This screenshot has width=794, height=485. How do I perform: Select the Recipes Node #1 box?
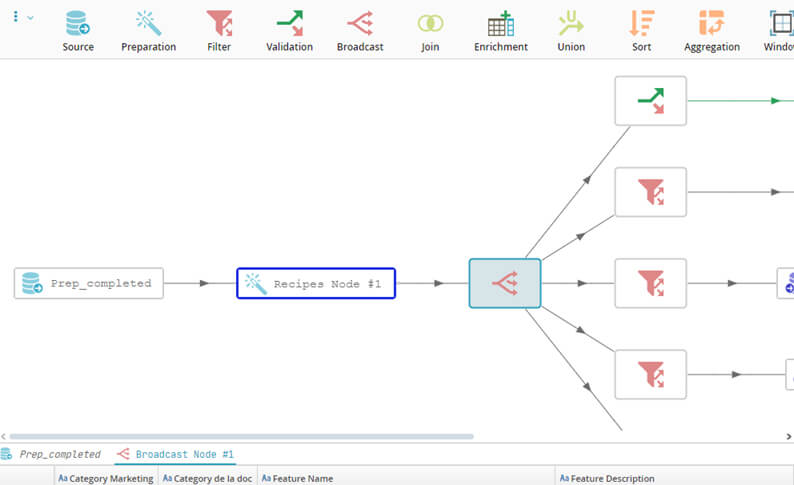315,284
